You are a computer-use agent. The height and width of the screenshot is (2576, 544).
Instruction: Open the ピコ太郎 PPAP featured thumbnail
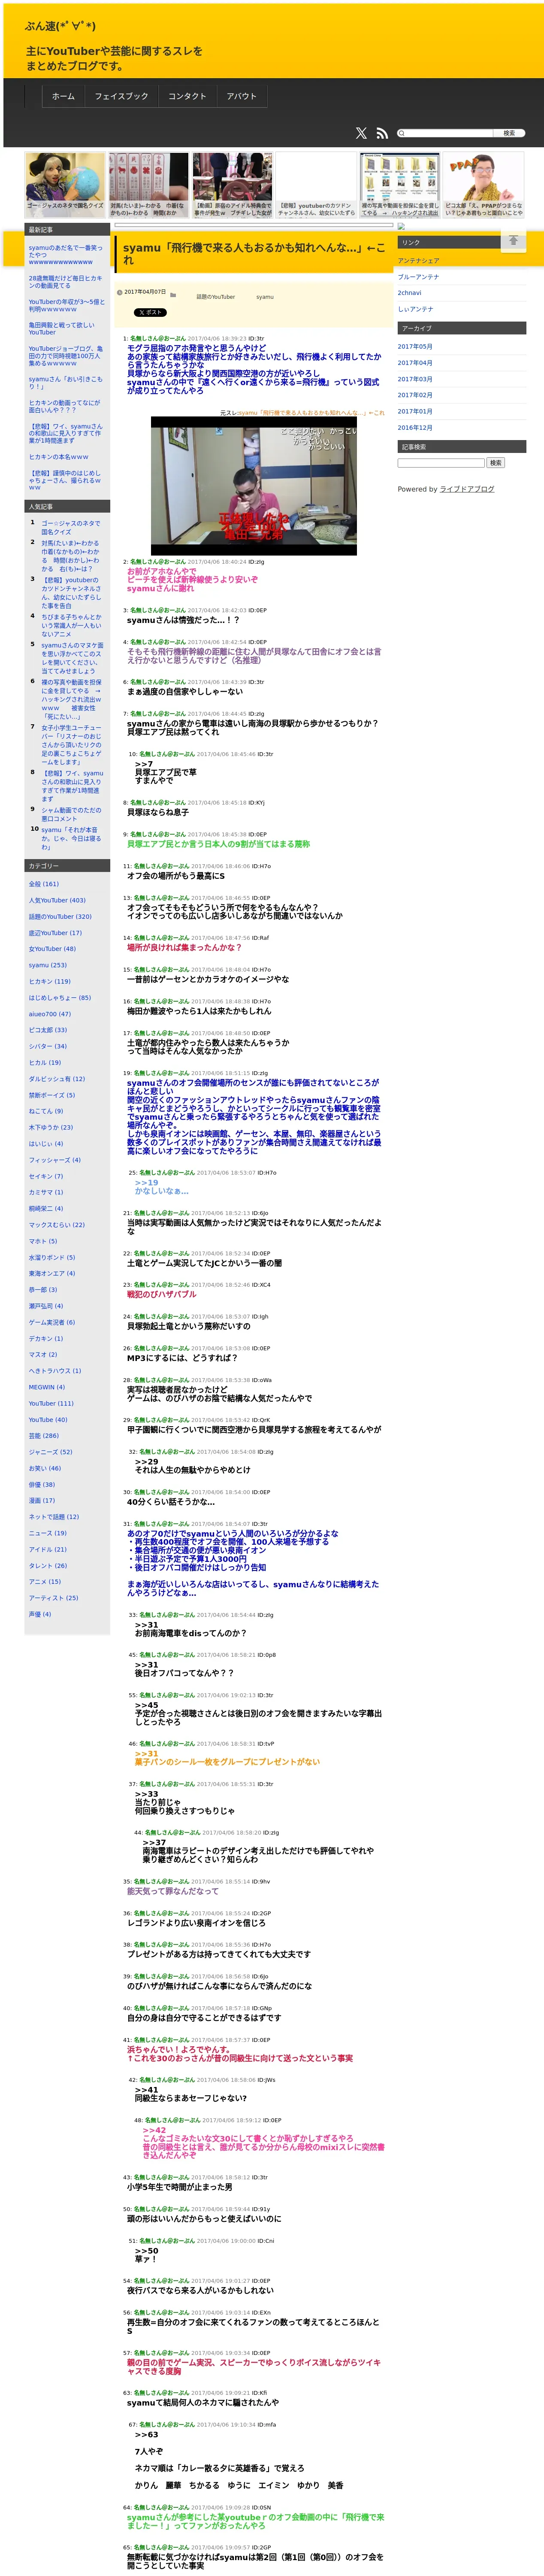click(484, 184)
